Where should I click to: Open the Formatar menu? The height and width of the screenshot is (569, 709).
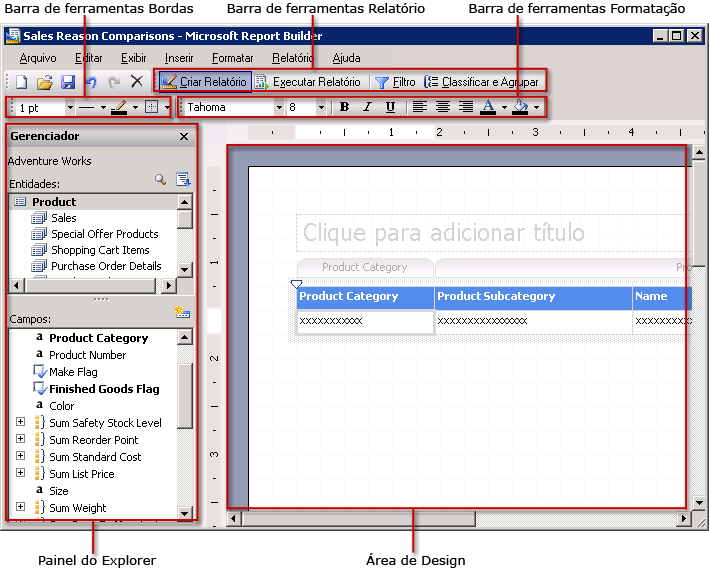pos(232,58)
